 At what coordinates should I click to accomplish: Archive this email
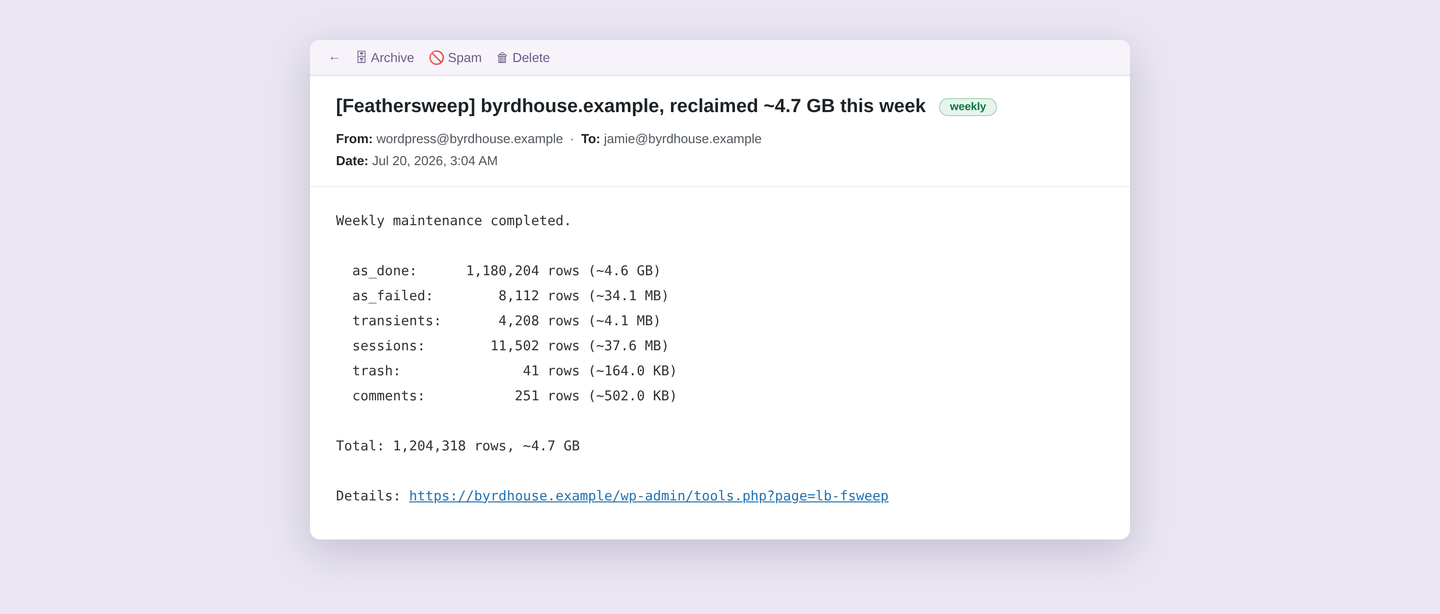coord(385,58)
